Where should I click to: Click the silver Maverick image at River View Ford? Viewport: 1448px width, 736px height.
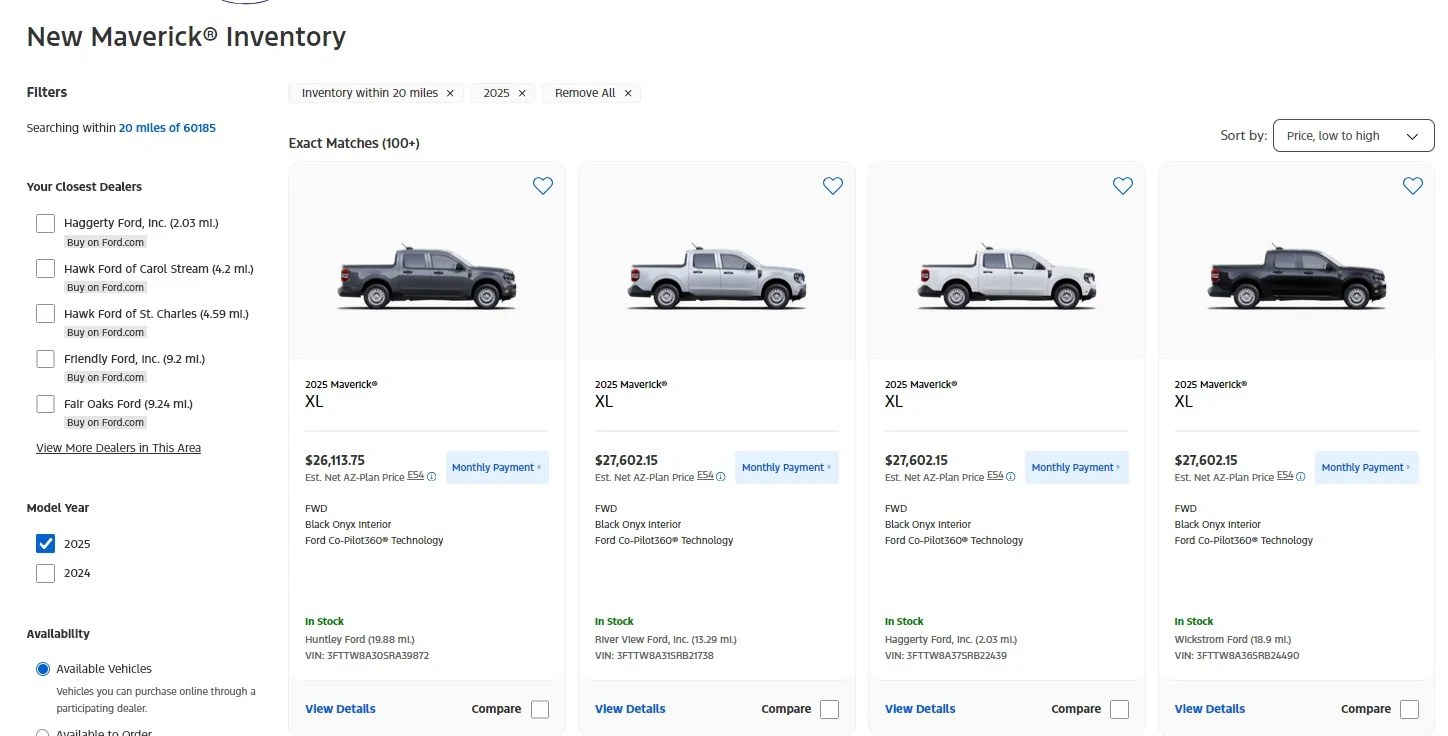point(717,276)
